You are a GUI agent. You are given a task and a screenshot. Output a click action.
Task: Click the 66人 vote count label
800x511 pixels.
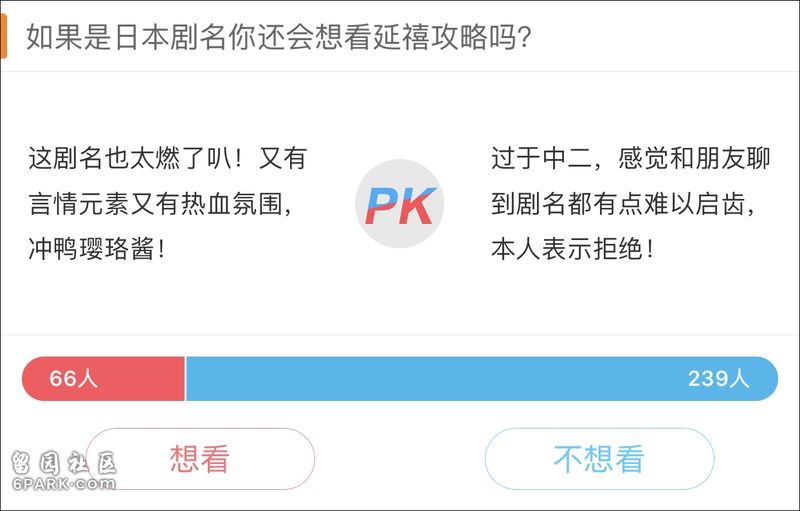pyautogui.click(x=73, y=378)
